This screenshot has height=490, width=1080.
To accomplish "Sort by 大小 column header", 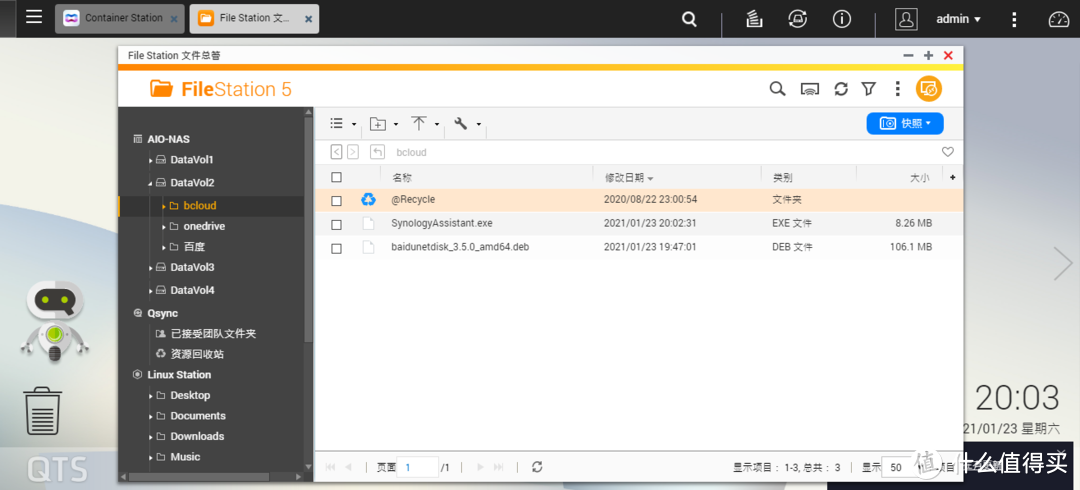I will pos(919,178).
